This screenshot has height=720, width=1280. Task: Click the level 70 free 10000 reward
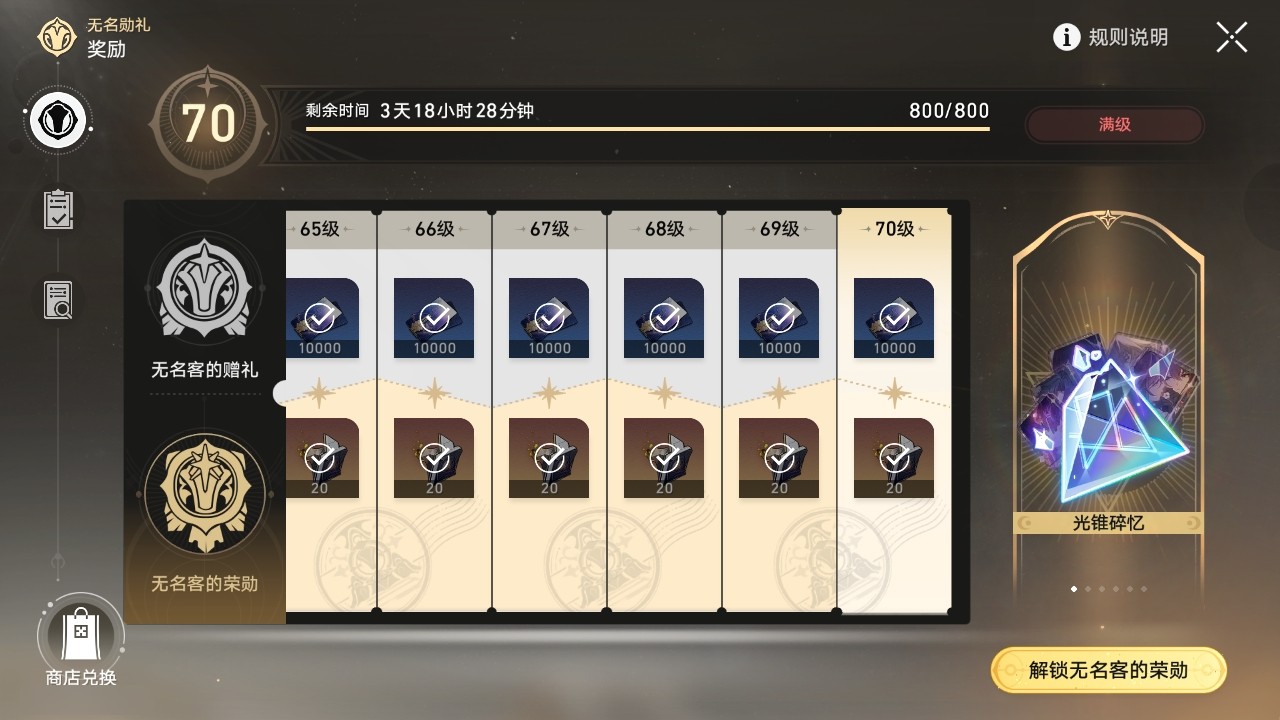coord(894,318)
